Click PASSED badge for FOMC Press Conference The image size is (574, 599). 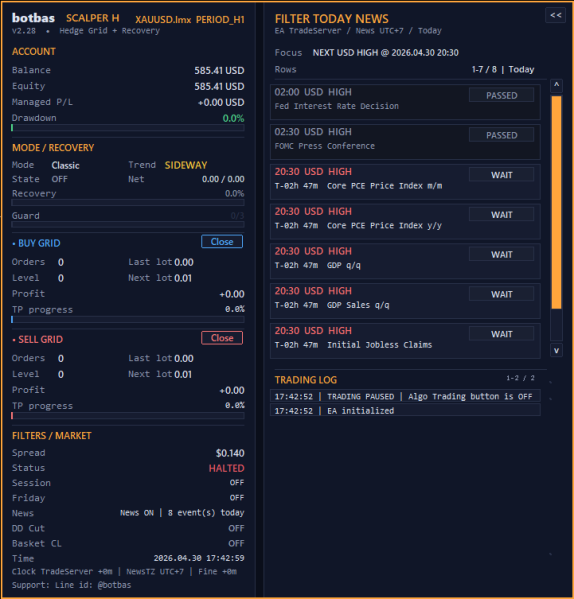(x=501, y=135)
